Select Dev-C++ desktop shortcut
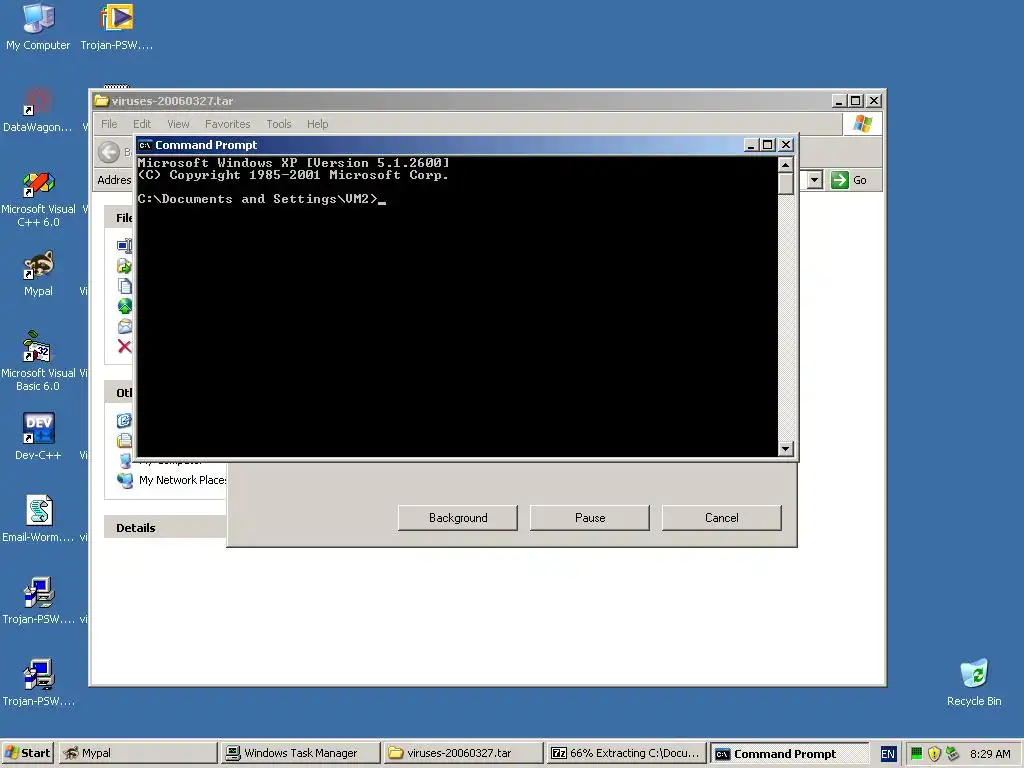The height and width of the screenshot is (768, 1024). (x=38, y=436)
